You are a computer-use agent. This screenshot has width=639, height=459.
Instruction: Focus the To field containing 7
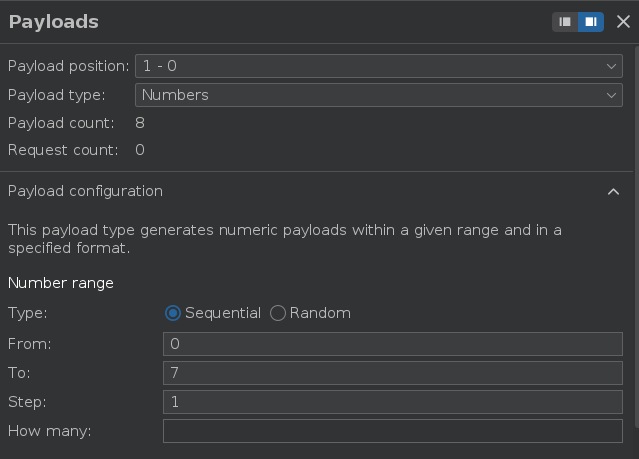coord(392,373)
